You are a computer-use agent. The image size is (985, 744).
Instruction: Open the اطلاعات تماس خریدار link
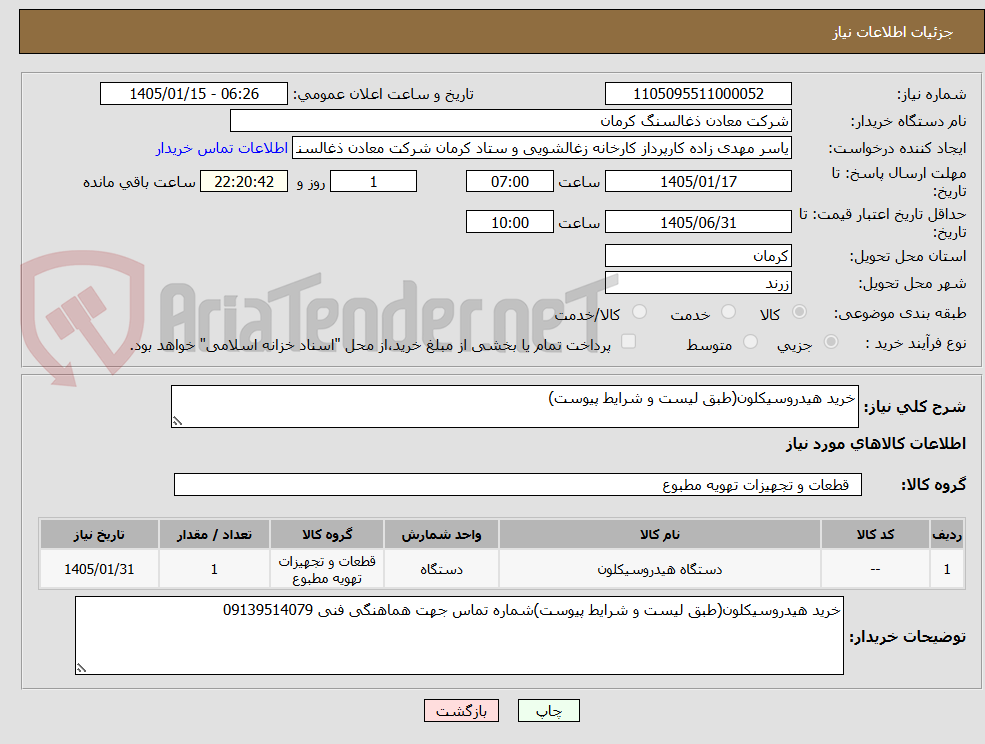(x=222, y=148)
